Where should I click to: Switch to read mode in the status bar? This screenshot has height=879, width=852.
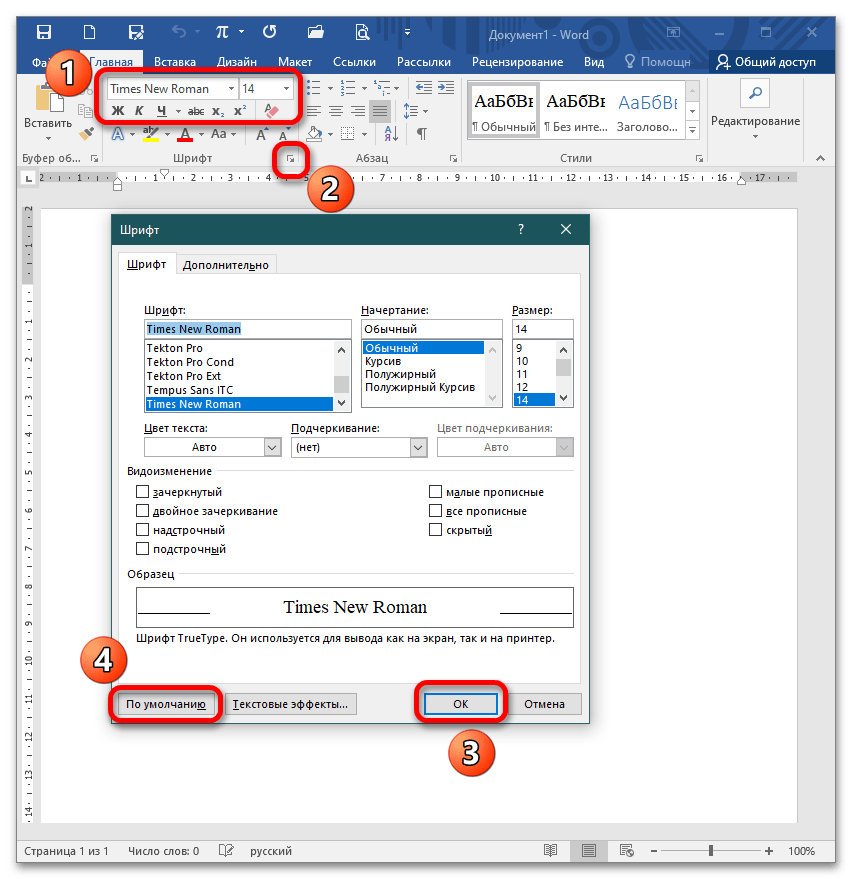point(550,851)
